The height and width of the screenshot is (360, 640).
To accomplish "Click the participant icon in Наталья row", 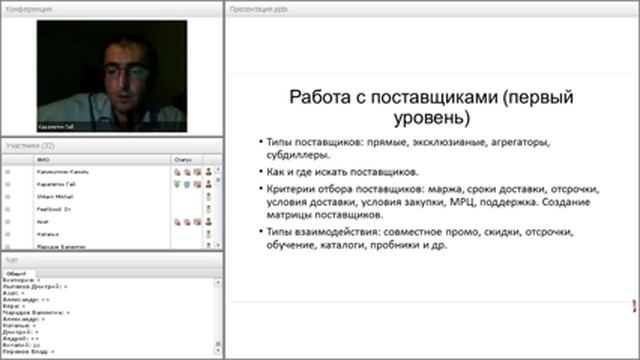I will [x=209, y=234].
